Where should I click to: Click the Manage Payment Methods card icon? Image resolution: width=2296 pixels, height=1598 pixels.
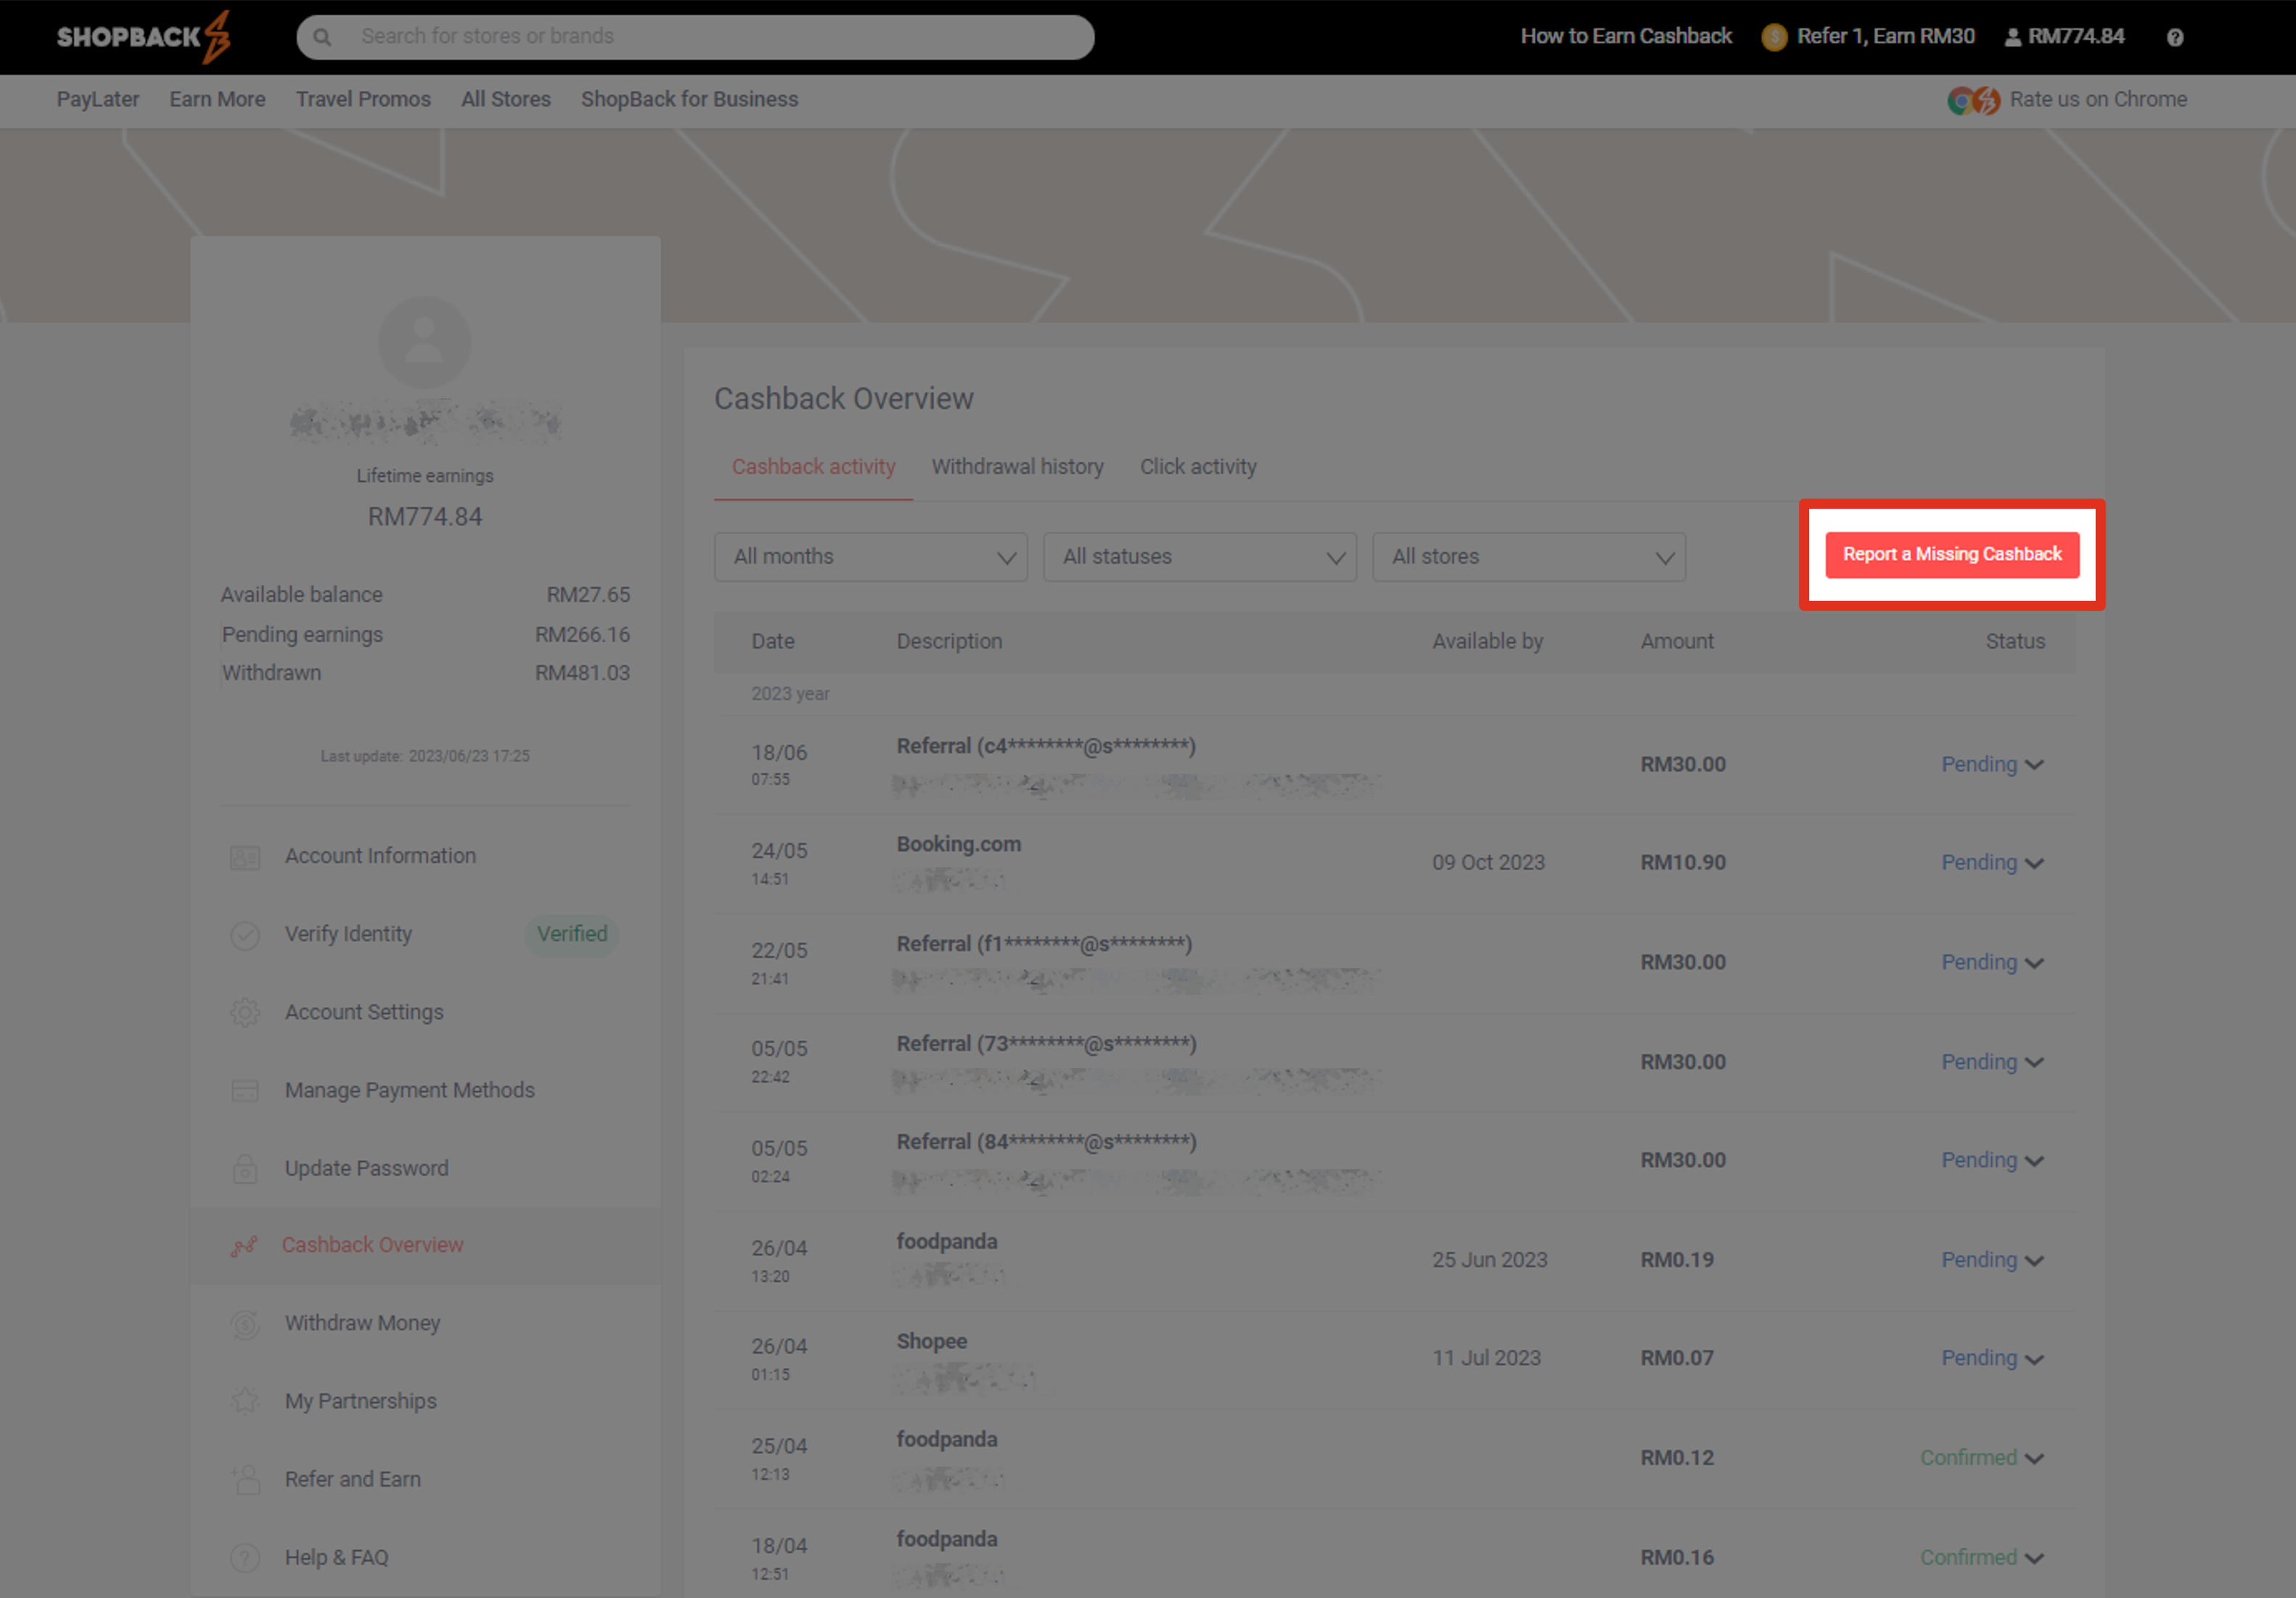[x=245, y=1091]
